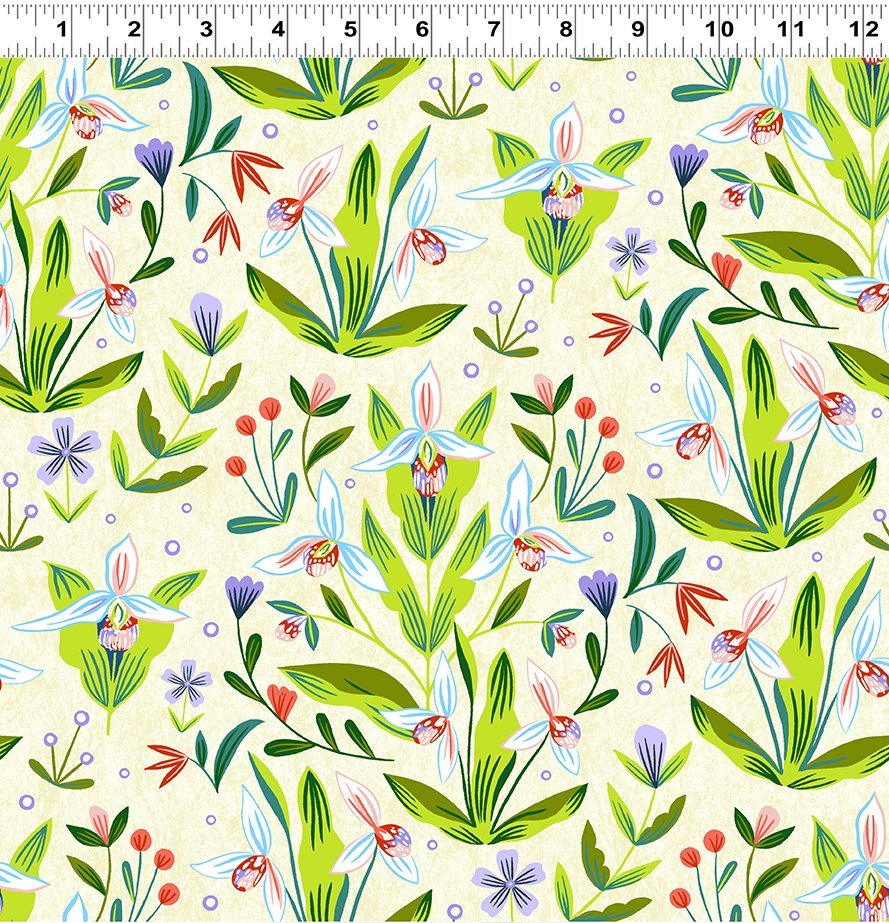Click the purple tulip bud below ruler mark 2
The height and width of the screenshot is (923, 889).
pos(155,160)
